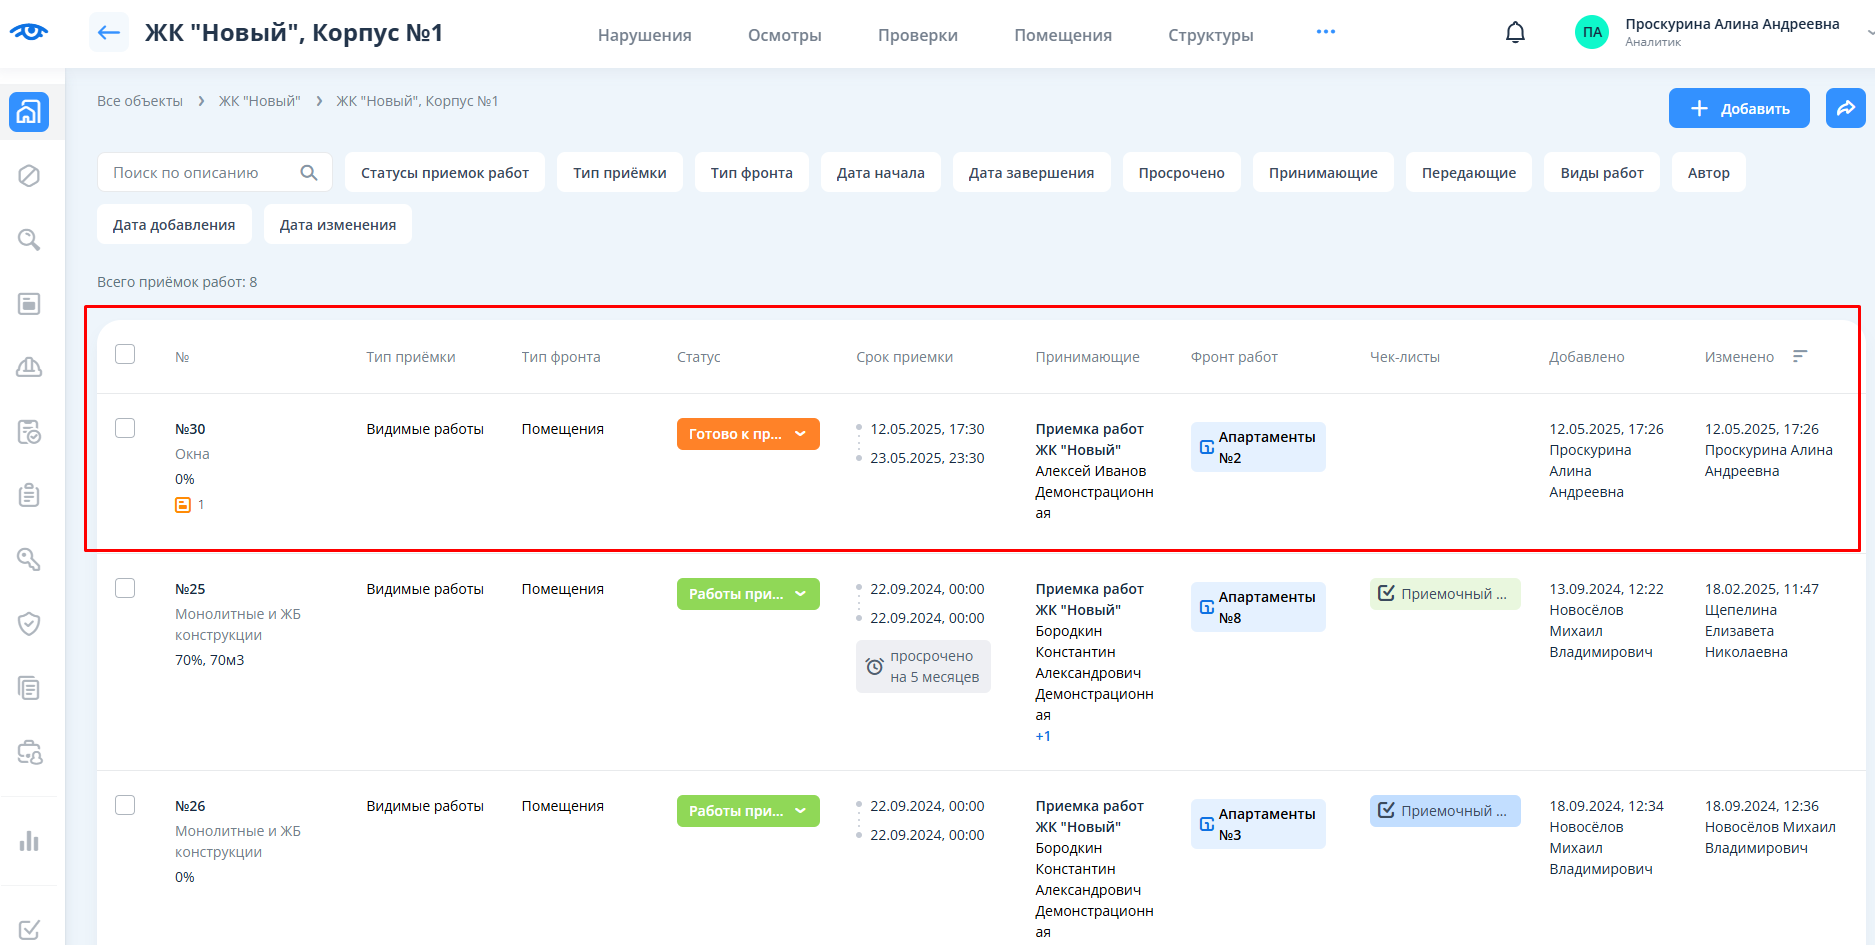The width and height of the screenshot is (1875, 945).
Task: Open the Помещения tab
Action: click(x=1062, y=35)
